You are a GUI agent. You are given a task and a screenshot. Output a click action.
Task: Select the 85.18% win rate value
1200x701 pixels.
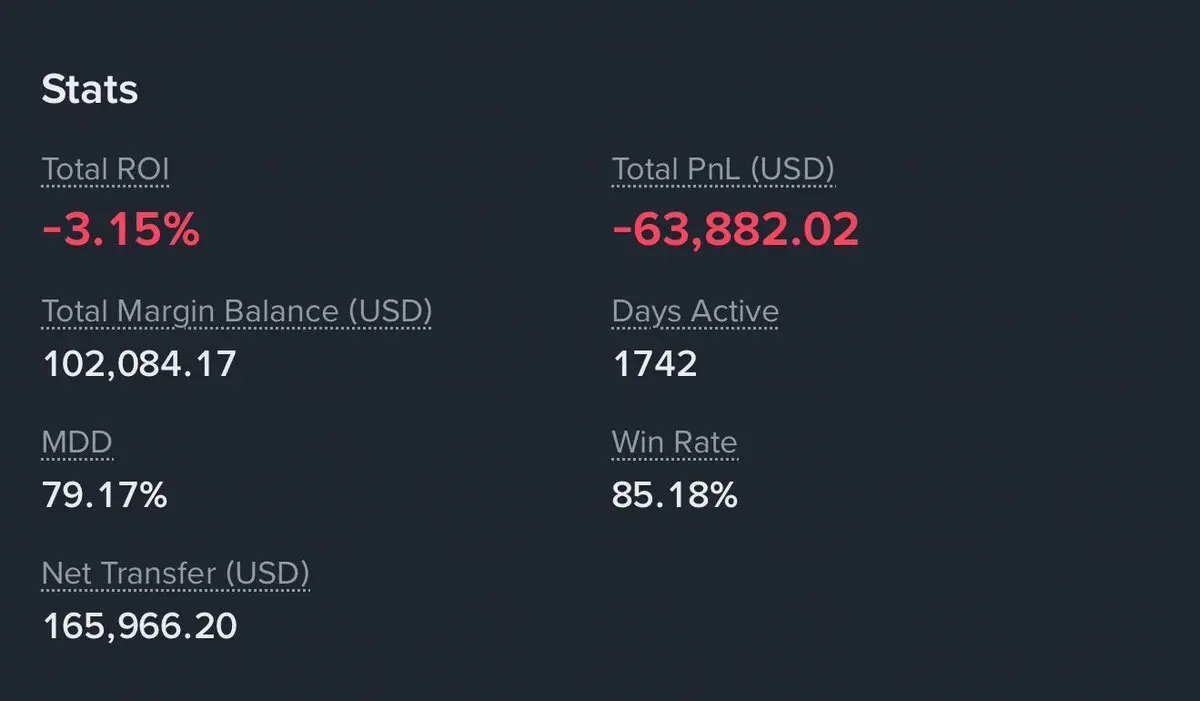[x=674, y=494]
